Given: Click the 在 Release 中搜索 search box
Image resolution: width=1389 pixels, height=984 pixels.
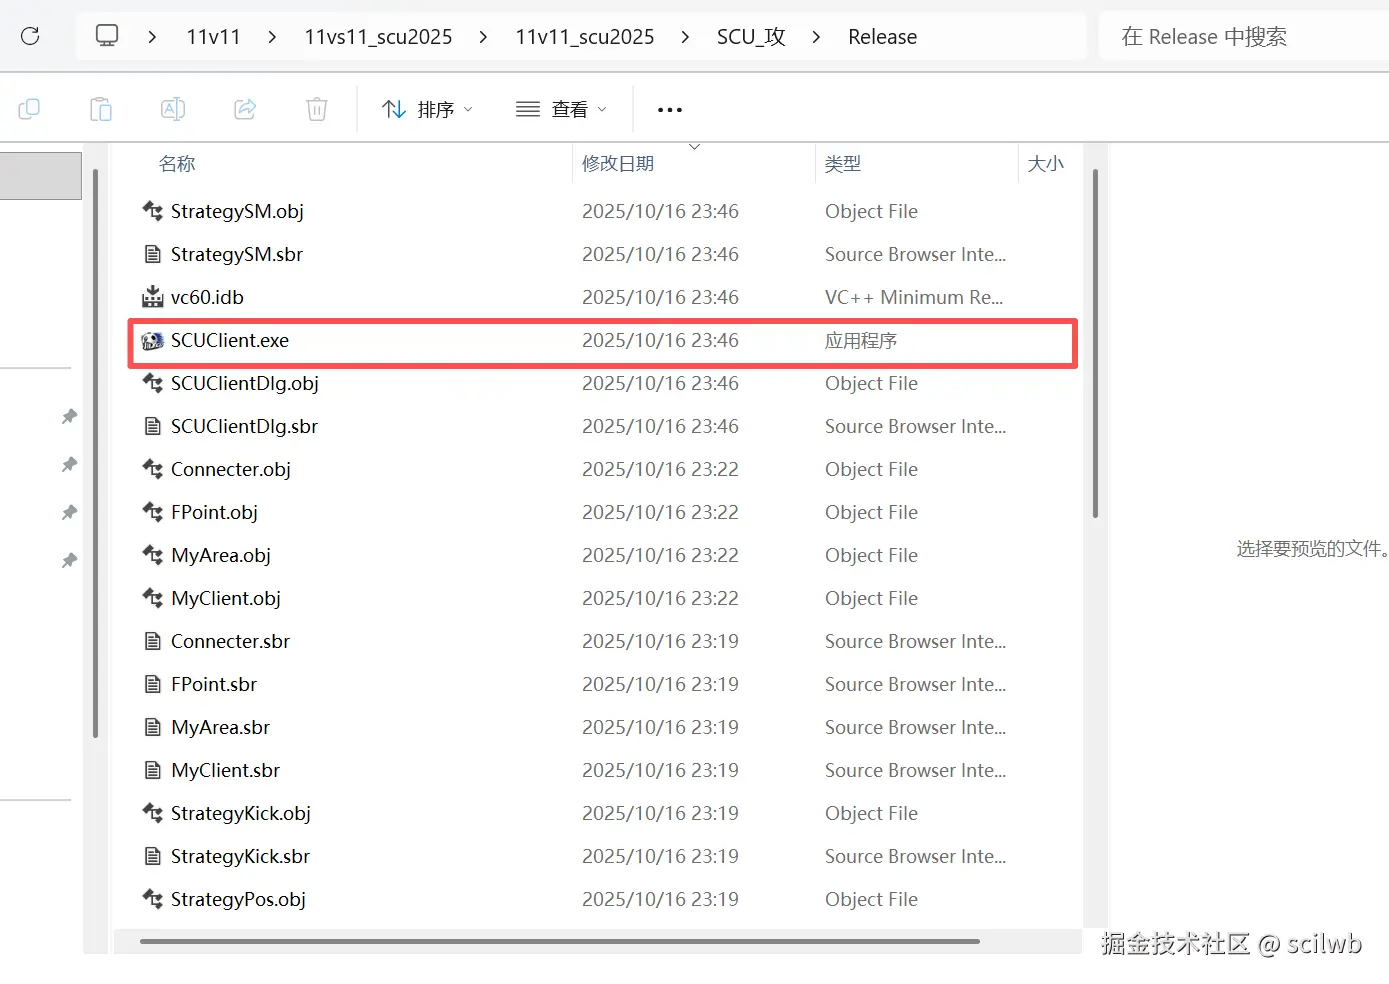Looking at the screenshot, I should tap(1243, 37).
